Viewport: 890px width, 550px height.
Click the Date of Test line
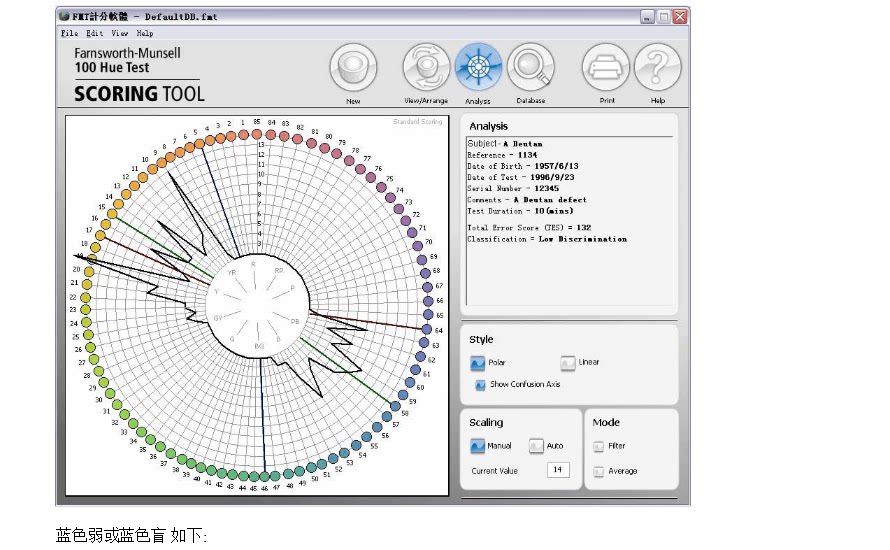[520, 177]
